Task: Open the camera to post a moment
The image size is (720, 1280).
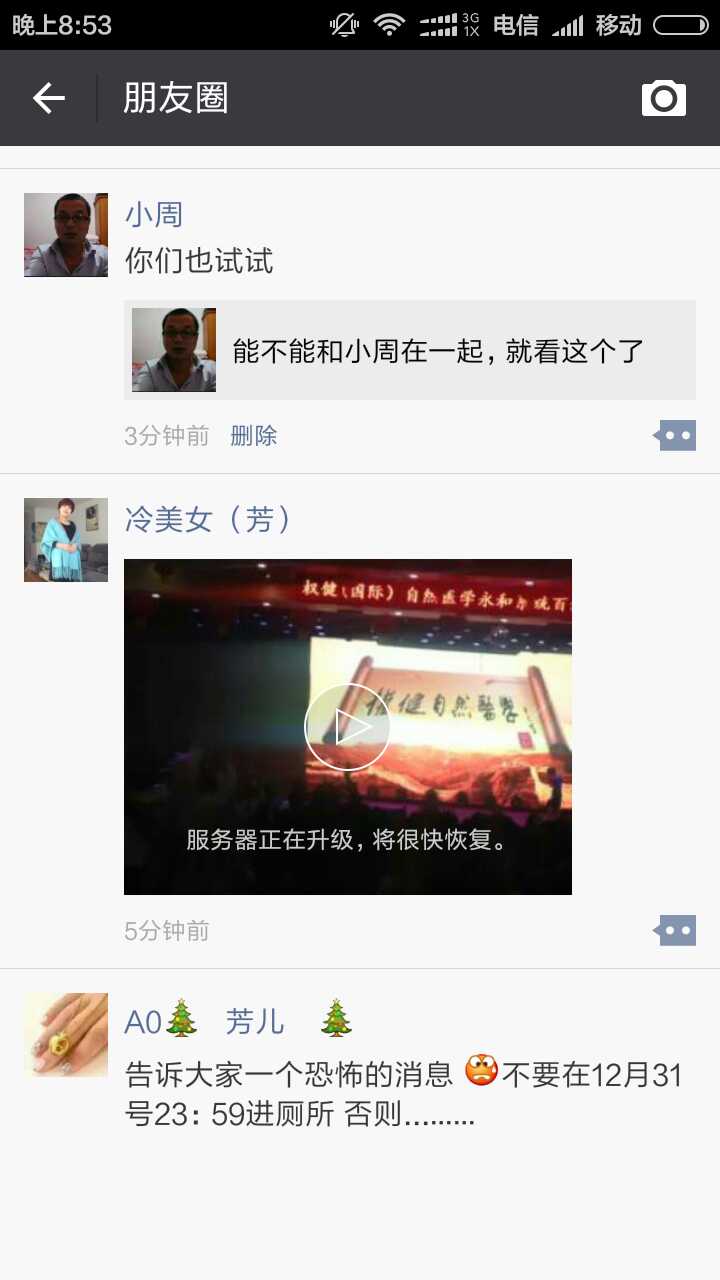Action: coord(664,98)
